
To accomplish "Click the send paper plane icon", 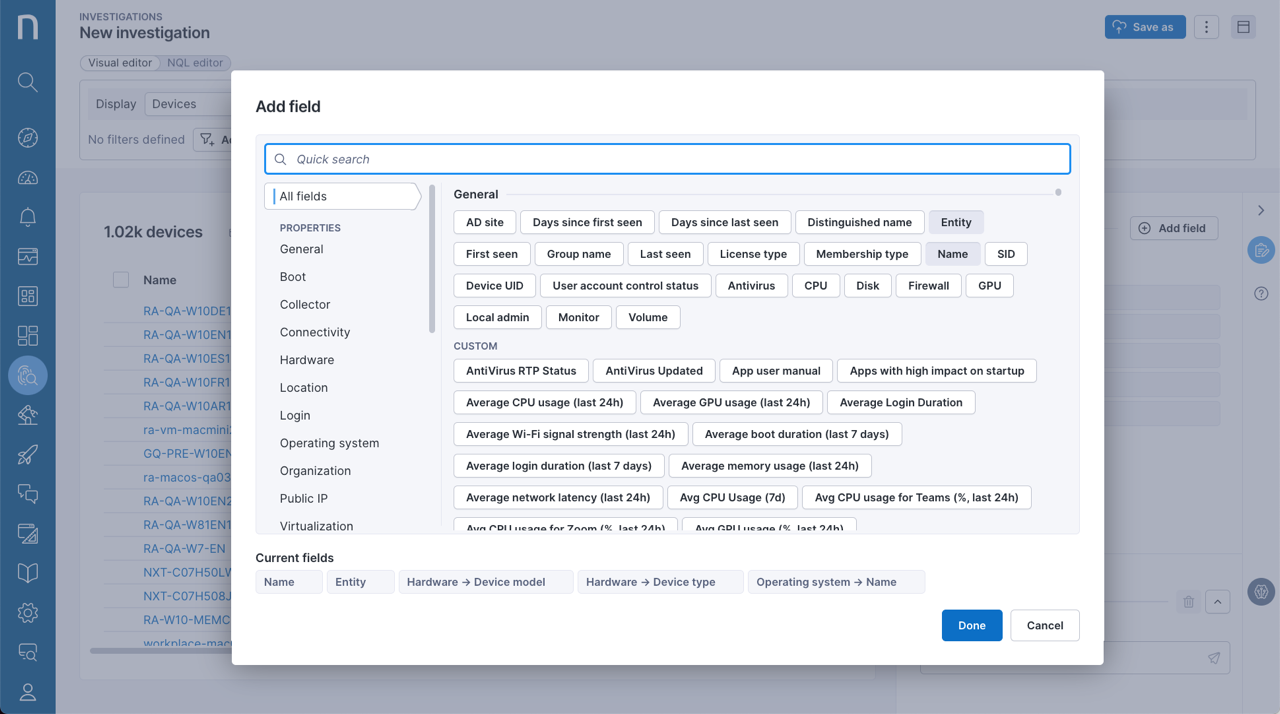I will (1214, 658).
